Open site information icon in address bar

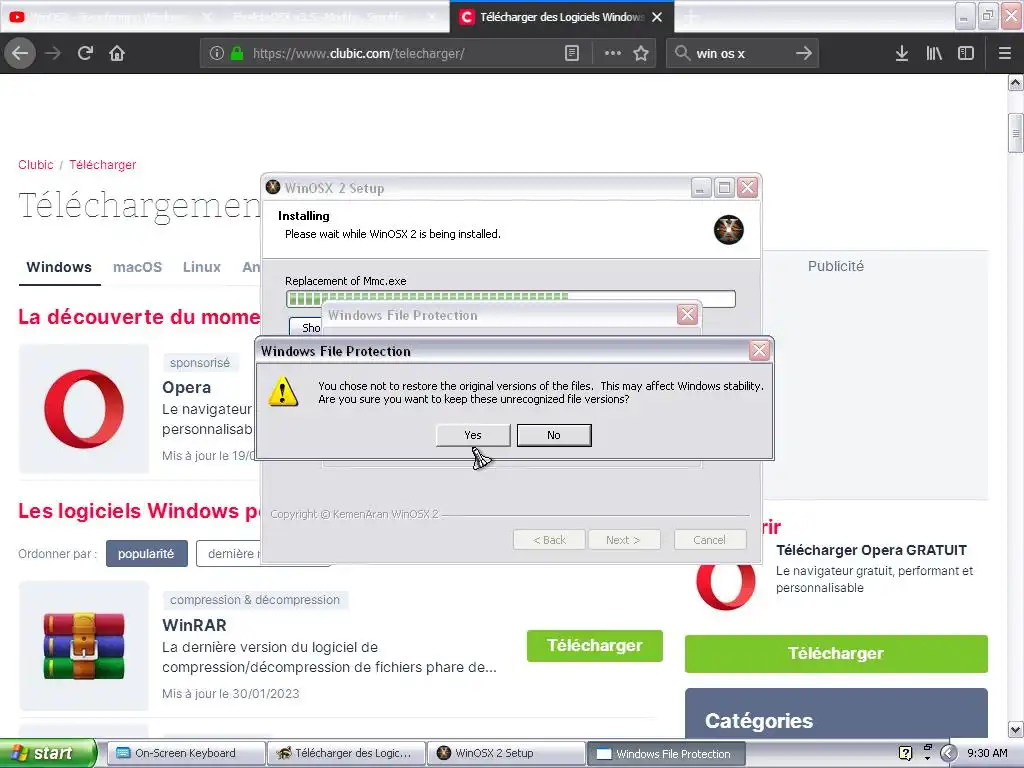tap(217, 54)
